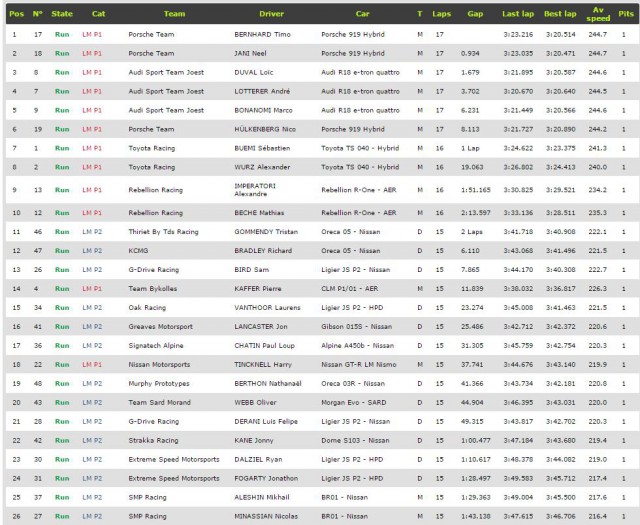Click the State column header
The width and height of the screenshot is (640, 525).
tap(62, 13)
